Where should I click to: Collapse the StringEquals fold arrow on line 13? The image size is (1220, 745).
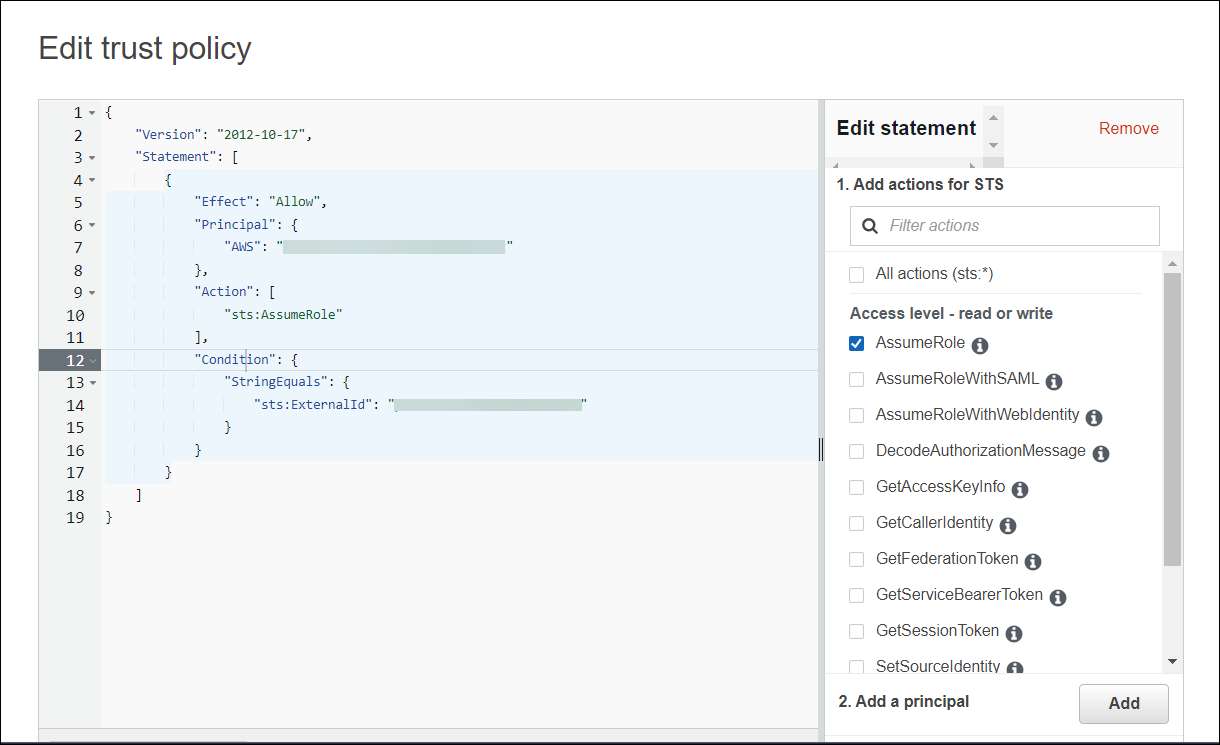click(92, 383)
